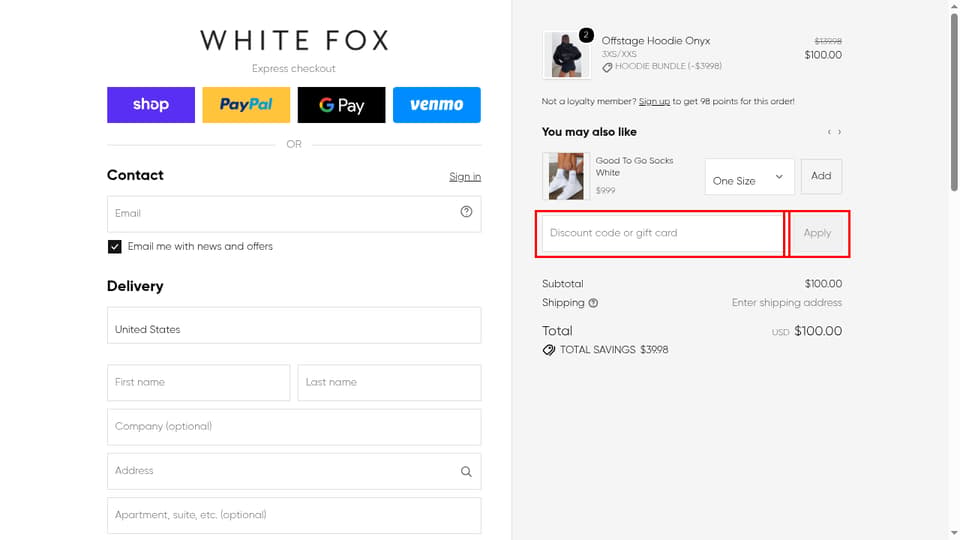This screenshot has height=540, width=960.
Task: Expand the One Size dropdown
Action: tap(749, 177)
